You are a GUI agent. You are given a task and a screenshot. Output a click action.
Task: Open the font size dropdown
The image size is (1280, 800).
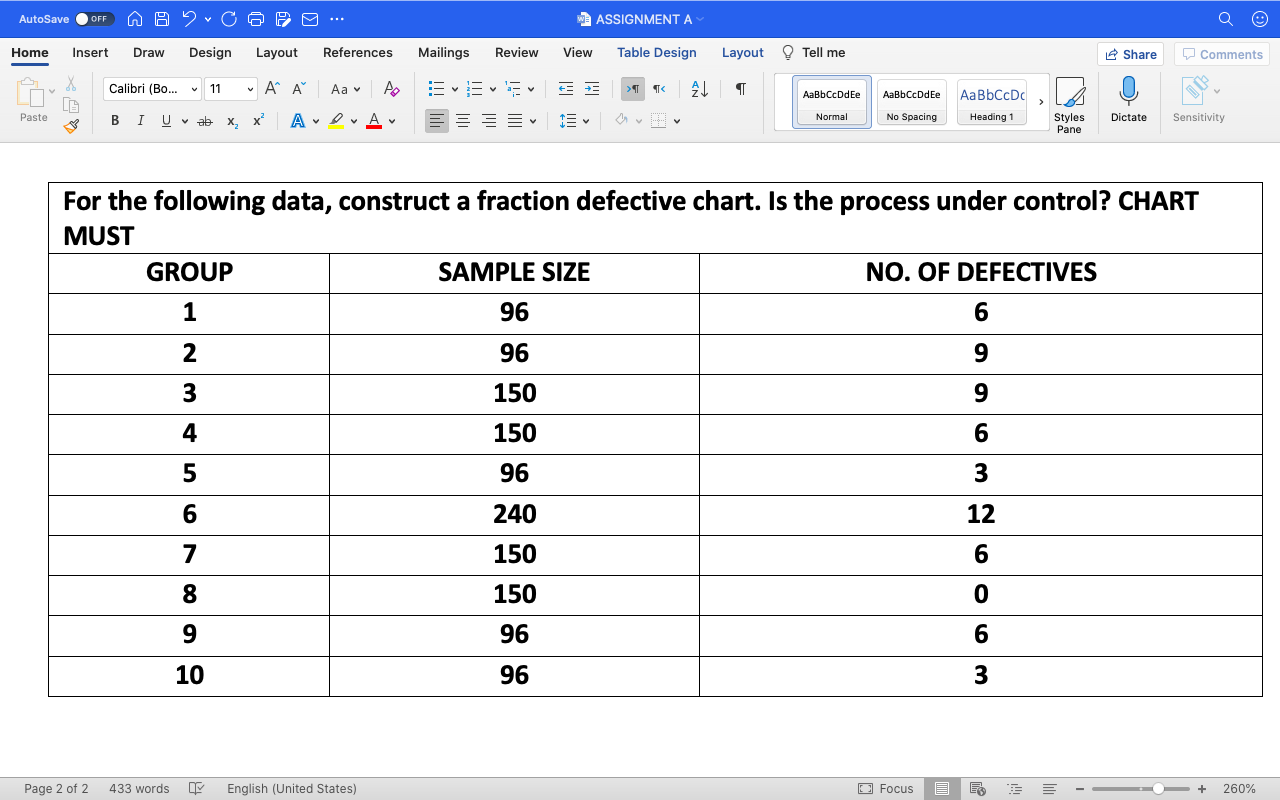click(249, 88)
